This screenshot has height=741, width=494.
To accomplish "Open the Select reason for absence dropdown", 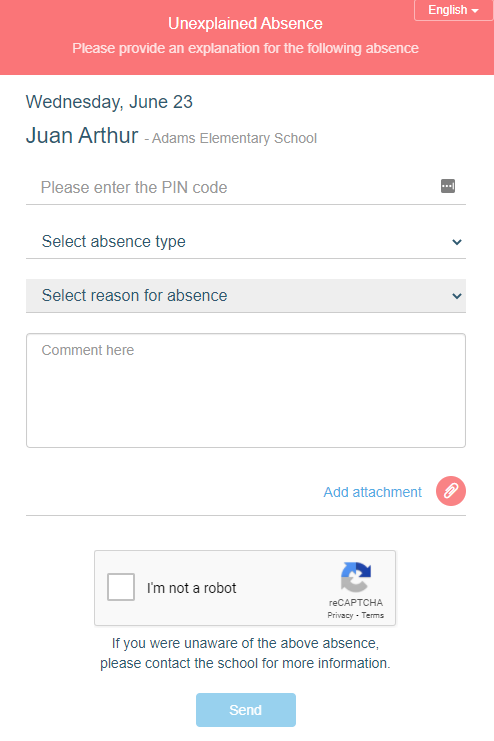I will click(246, 295).
